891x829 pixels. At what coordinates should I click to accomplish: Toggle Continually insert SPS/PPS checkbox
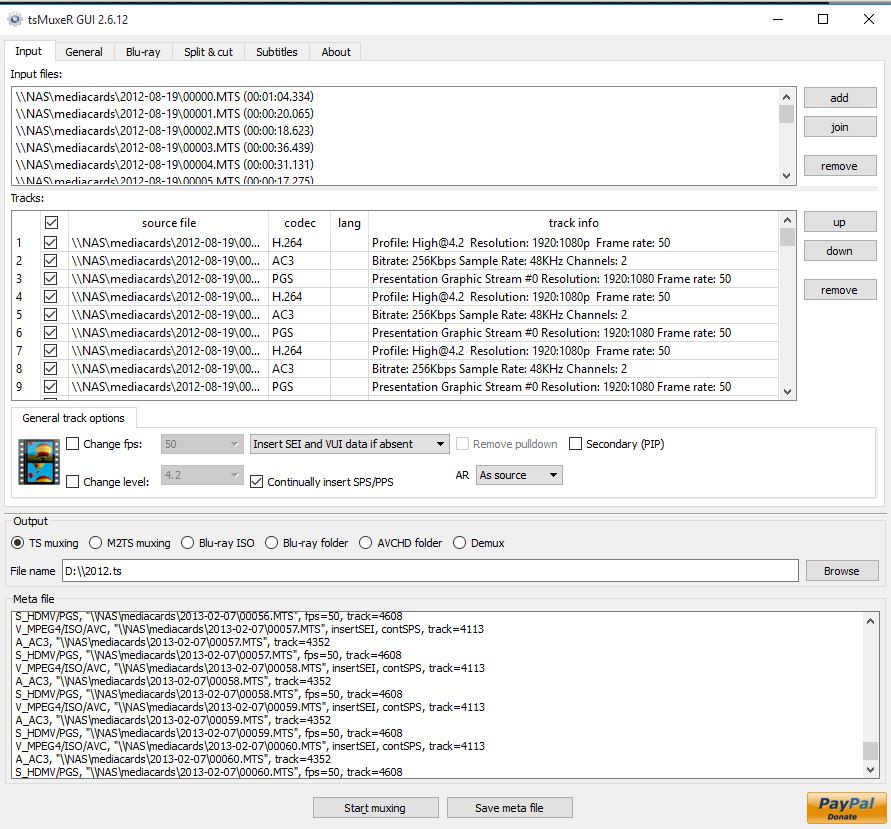(x=257, y=482)
